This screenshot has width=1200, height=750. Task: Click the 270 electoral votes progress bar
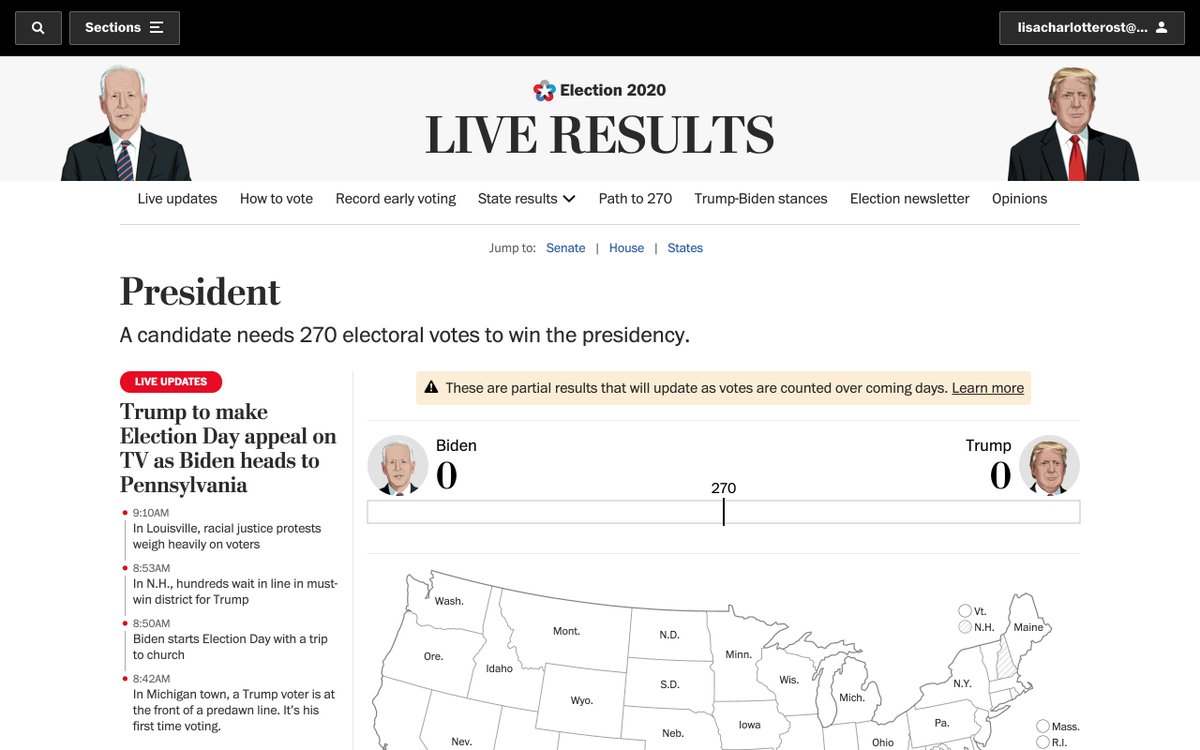723,512
